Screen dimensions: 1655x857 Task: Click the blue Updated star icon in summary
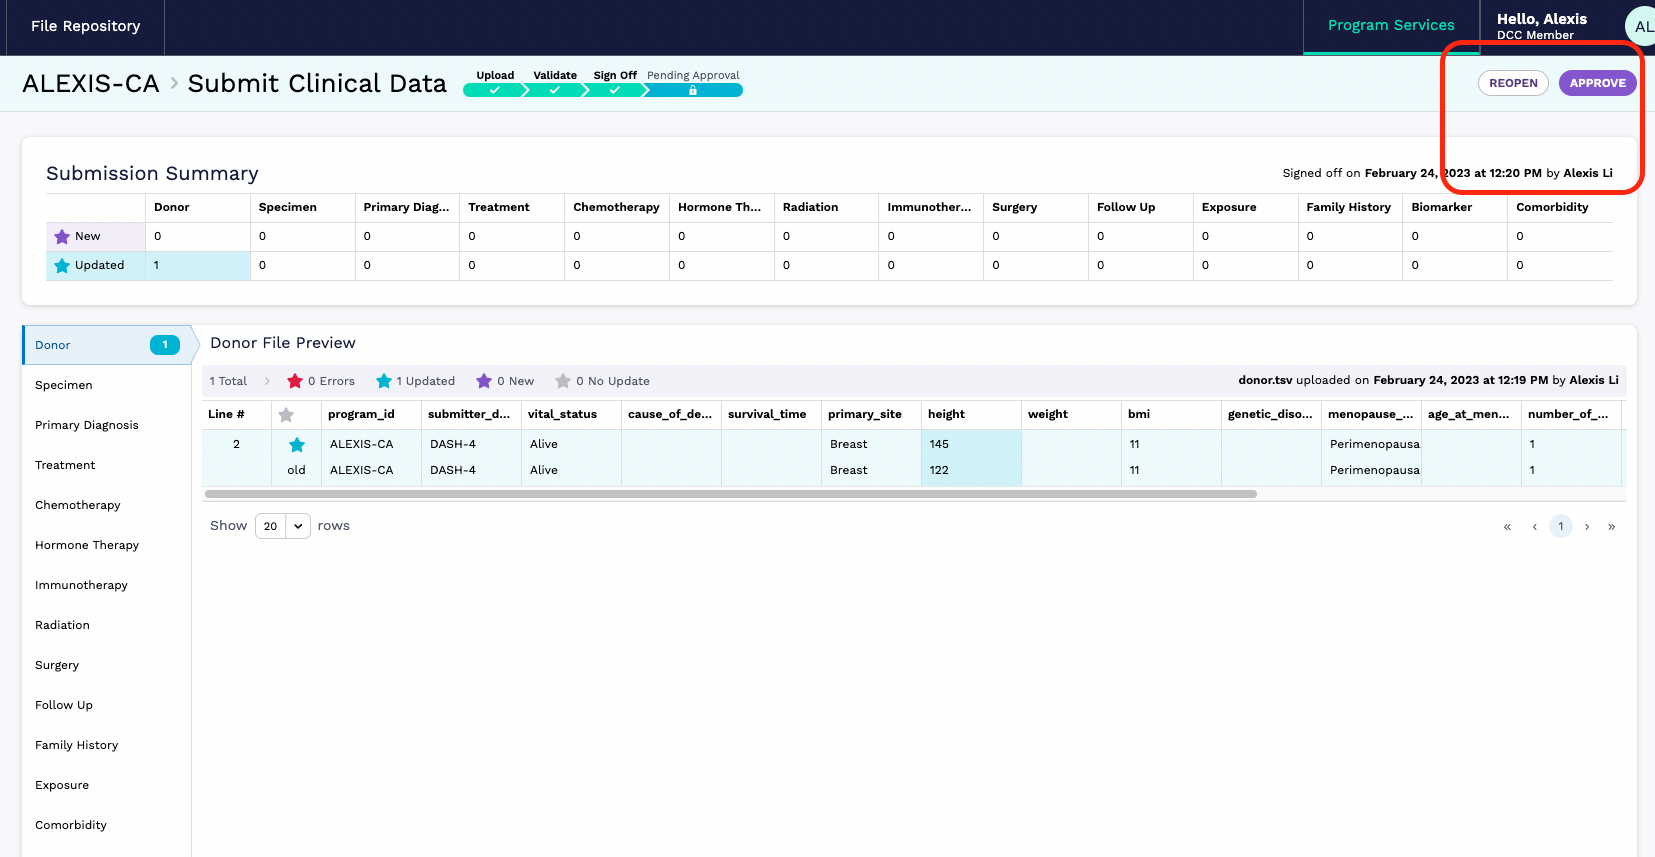click(62, 266)
